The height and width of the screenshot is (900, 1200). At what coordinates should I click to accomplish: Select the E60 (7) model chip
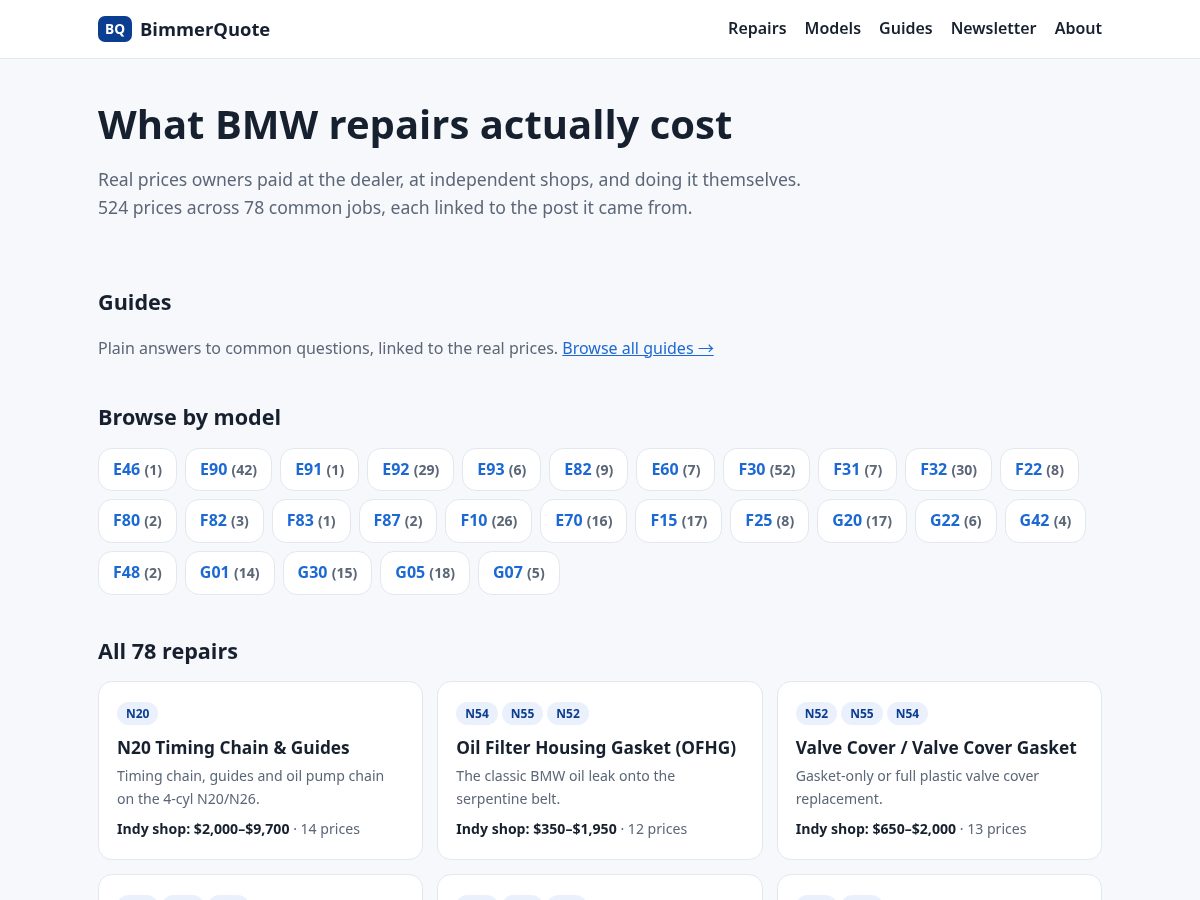pos(675,469)
